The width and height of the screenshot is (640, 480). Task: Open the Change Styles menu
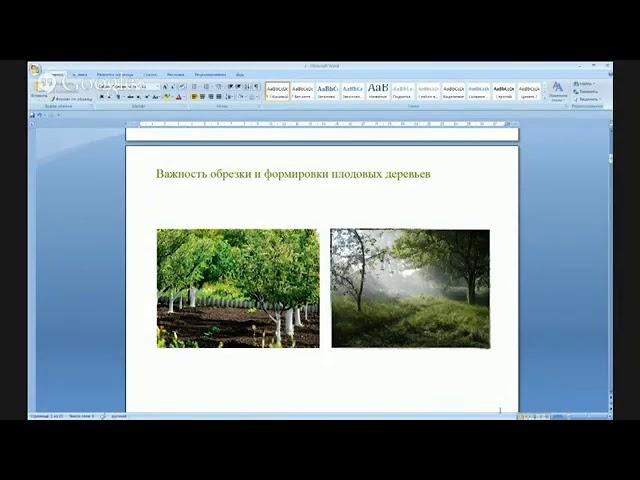pyautogui.click(x=558, y=91)
